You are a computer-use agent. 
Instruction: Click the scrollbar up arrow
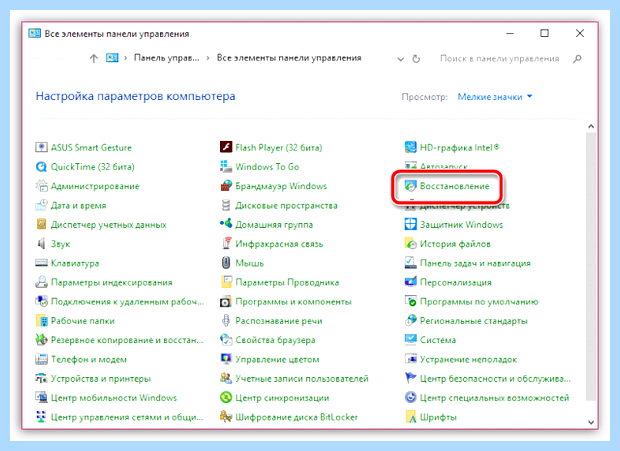click(591, 126)
